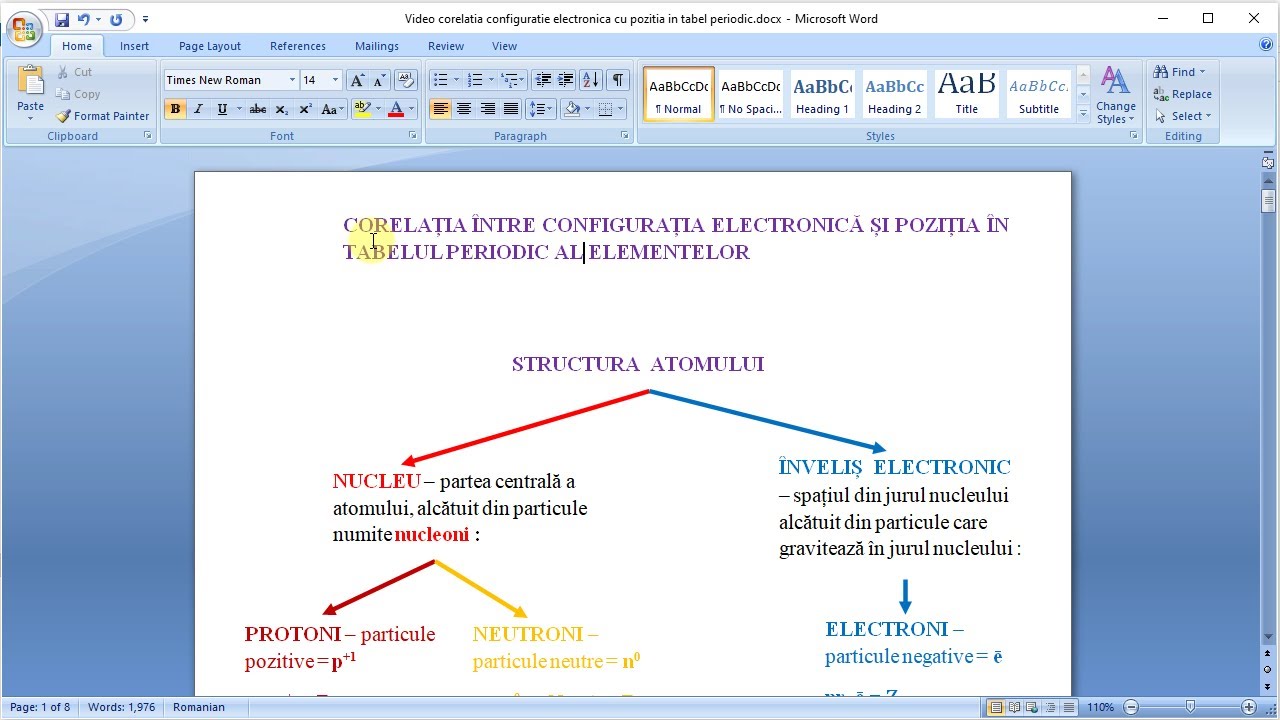Decrease paragraph indent
This screenshot has width=1280, height=720.
pos(543,80)
